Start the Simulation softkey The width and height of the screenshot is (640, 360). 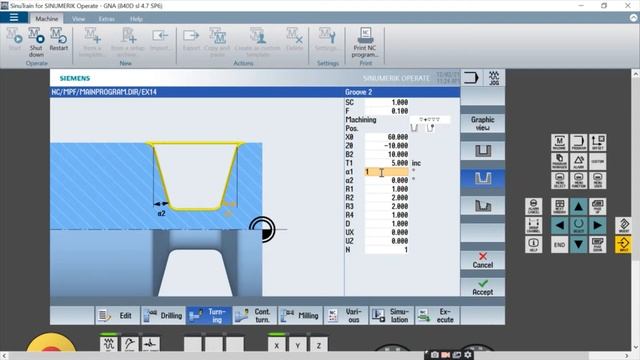tap(391, 316)
